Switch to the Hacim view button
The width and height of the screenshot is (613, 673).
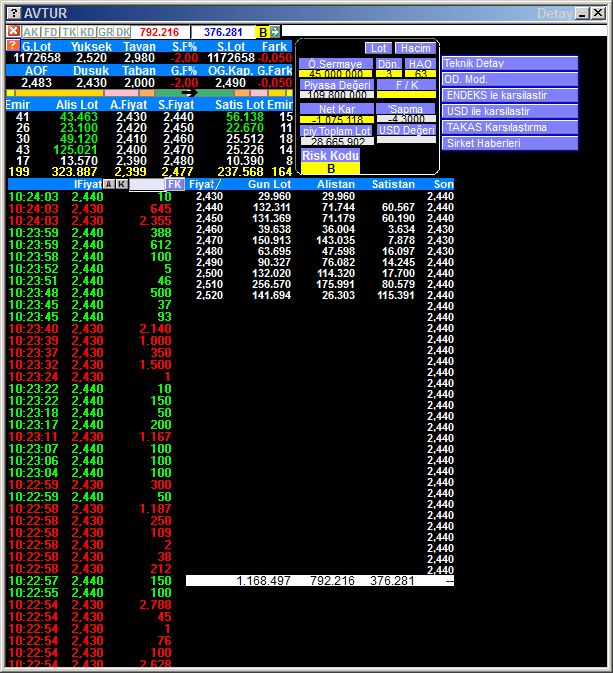click(x=415, y=48)
